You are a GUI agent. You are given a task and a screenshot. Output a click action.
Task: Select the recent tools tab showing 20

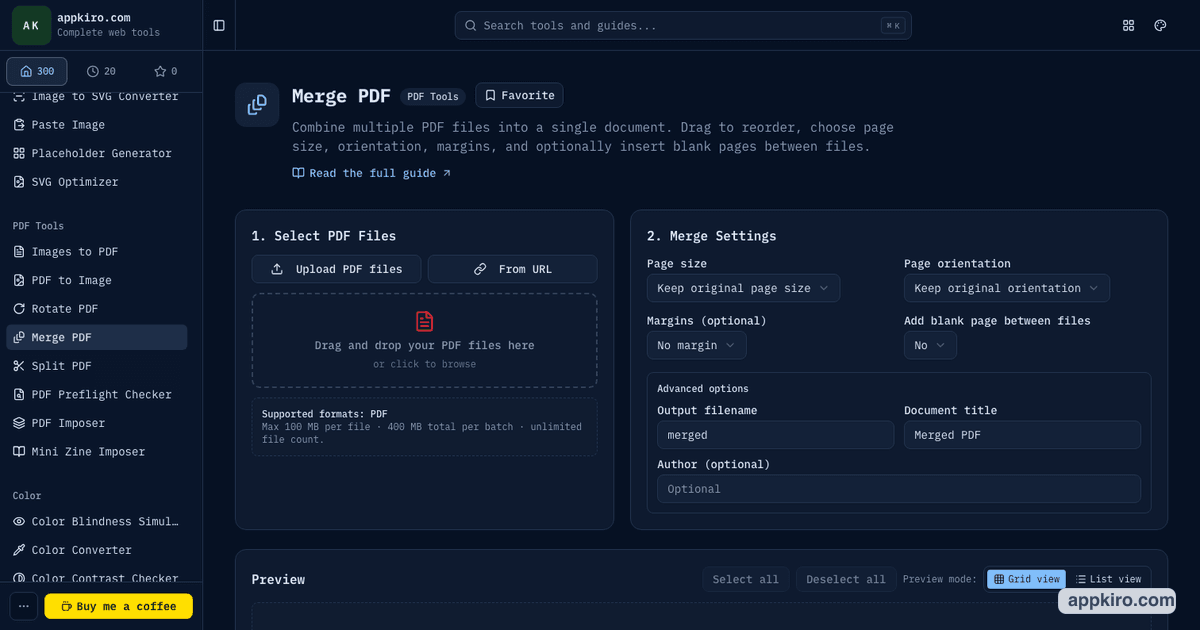pyautogui.click(x=101, y=71)
